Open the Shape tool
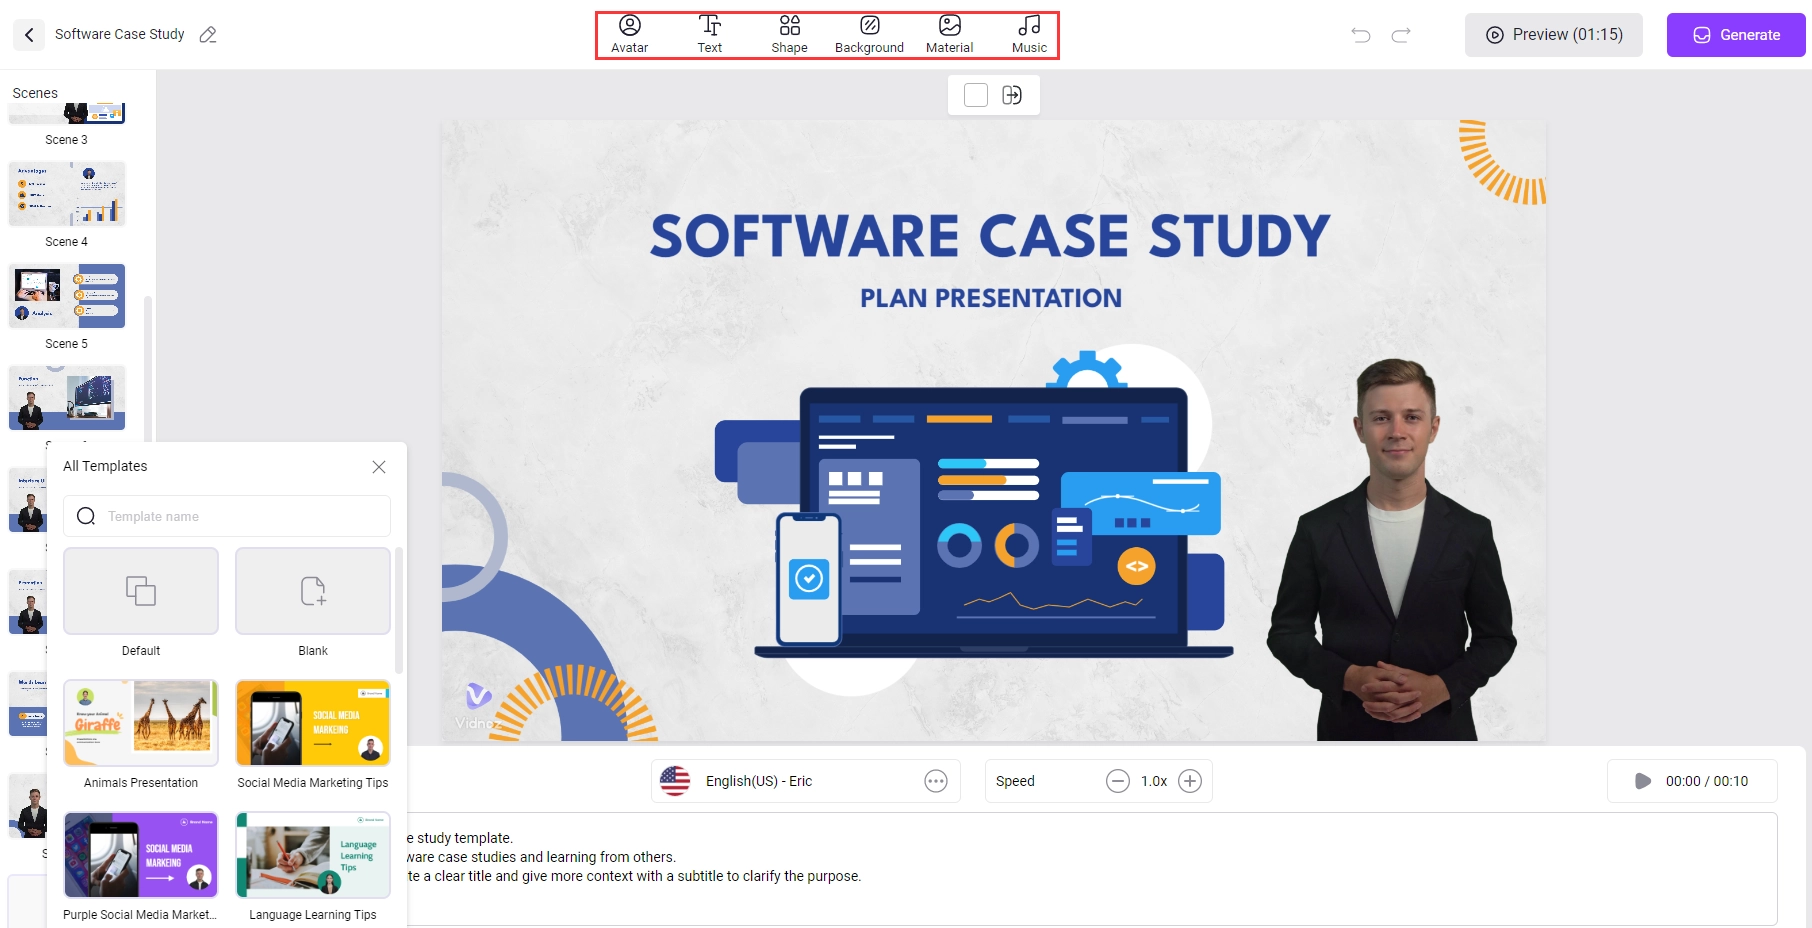This screenshot has width=1812, height=928. coord(789,34)
